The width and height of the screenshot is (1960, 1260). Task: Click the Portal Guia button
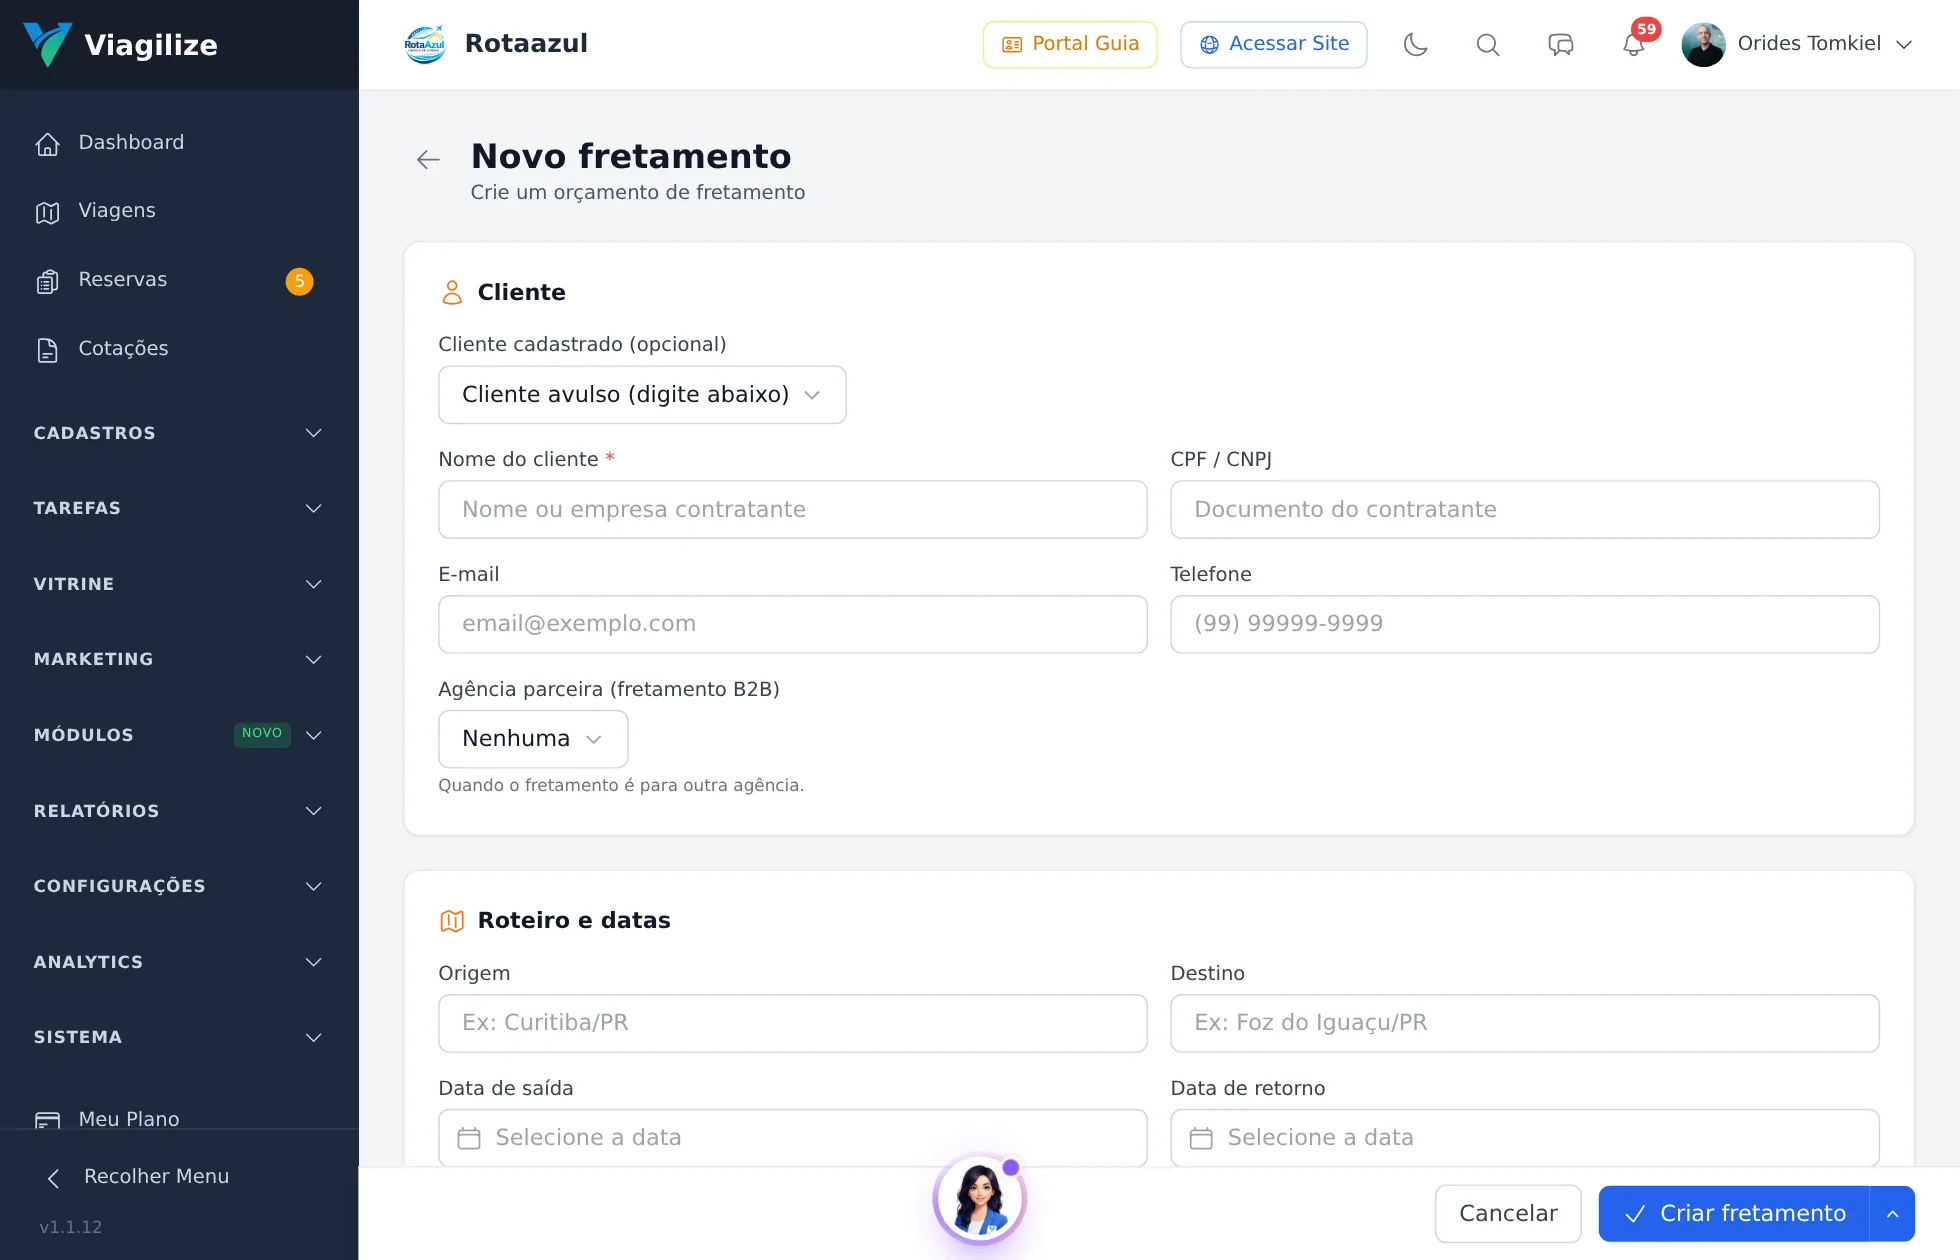[1070, 44]
